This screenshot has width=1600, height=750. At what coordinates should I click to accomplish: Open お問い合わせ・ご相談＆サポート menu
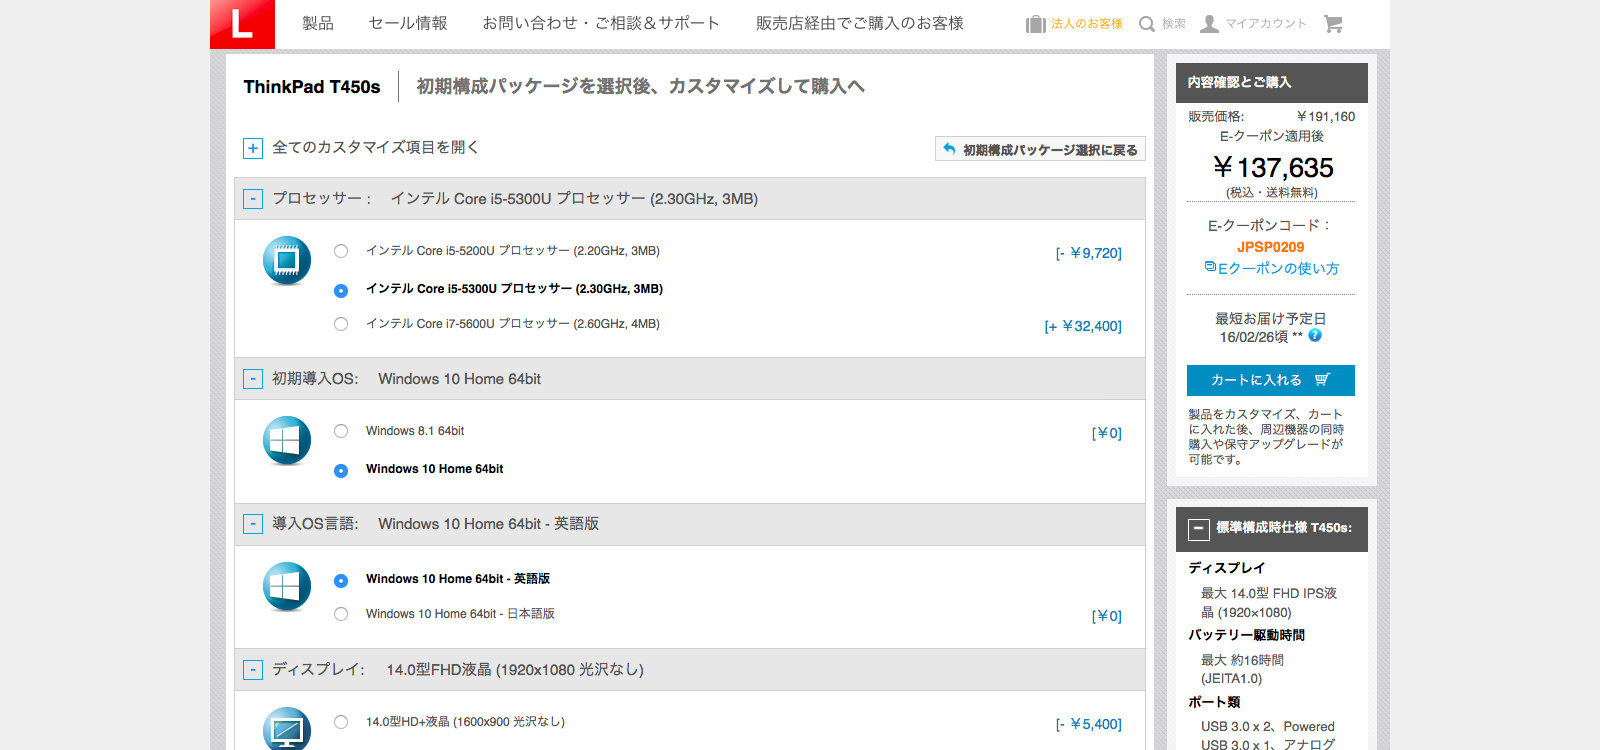[x=601, y=23]
